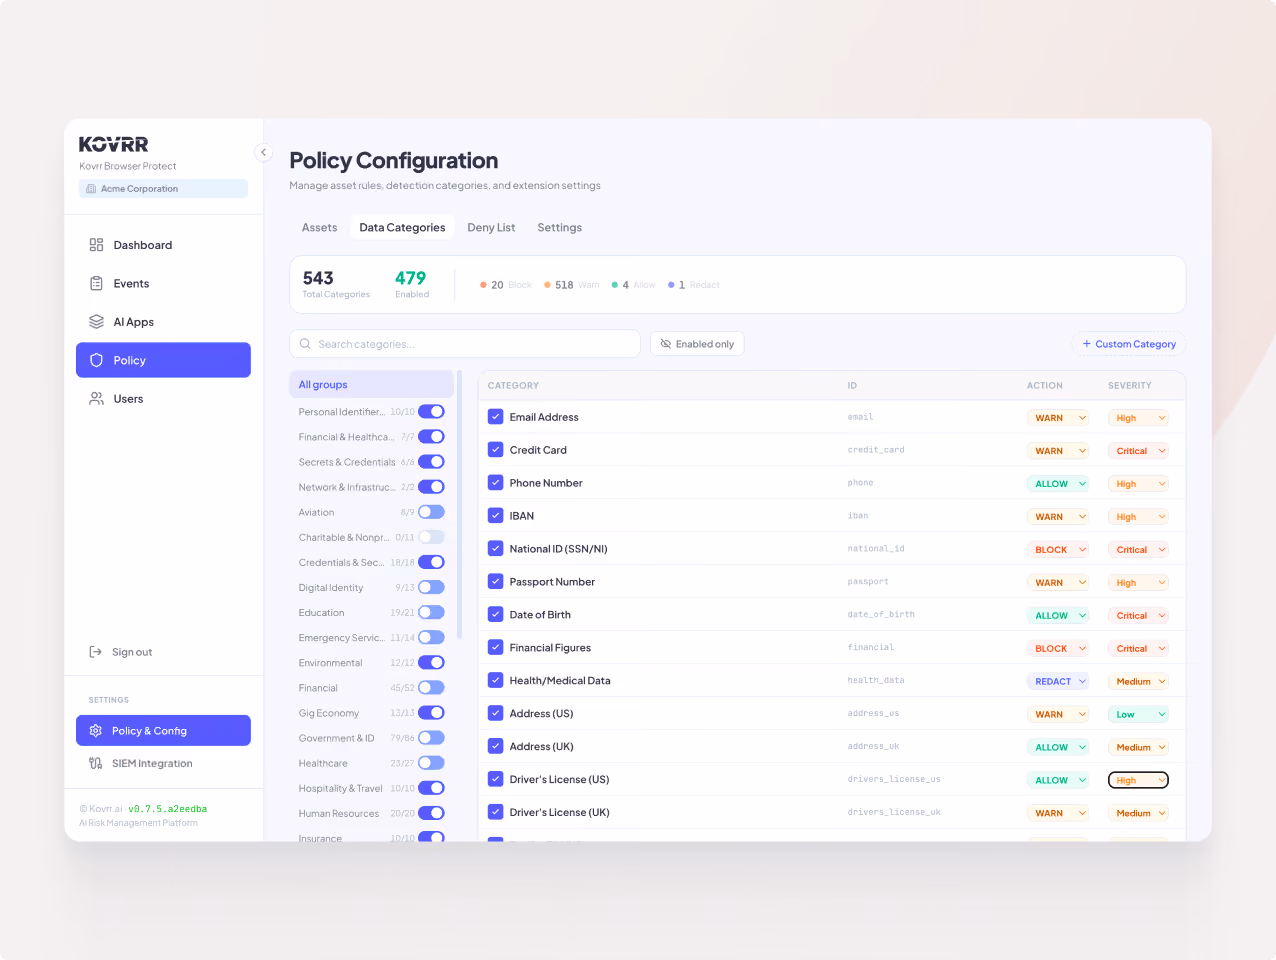
Task: Switch to the Deny List tab
Action: (491, 228)
